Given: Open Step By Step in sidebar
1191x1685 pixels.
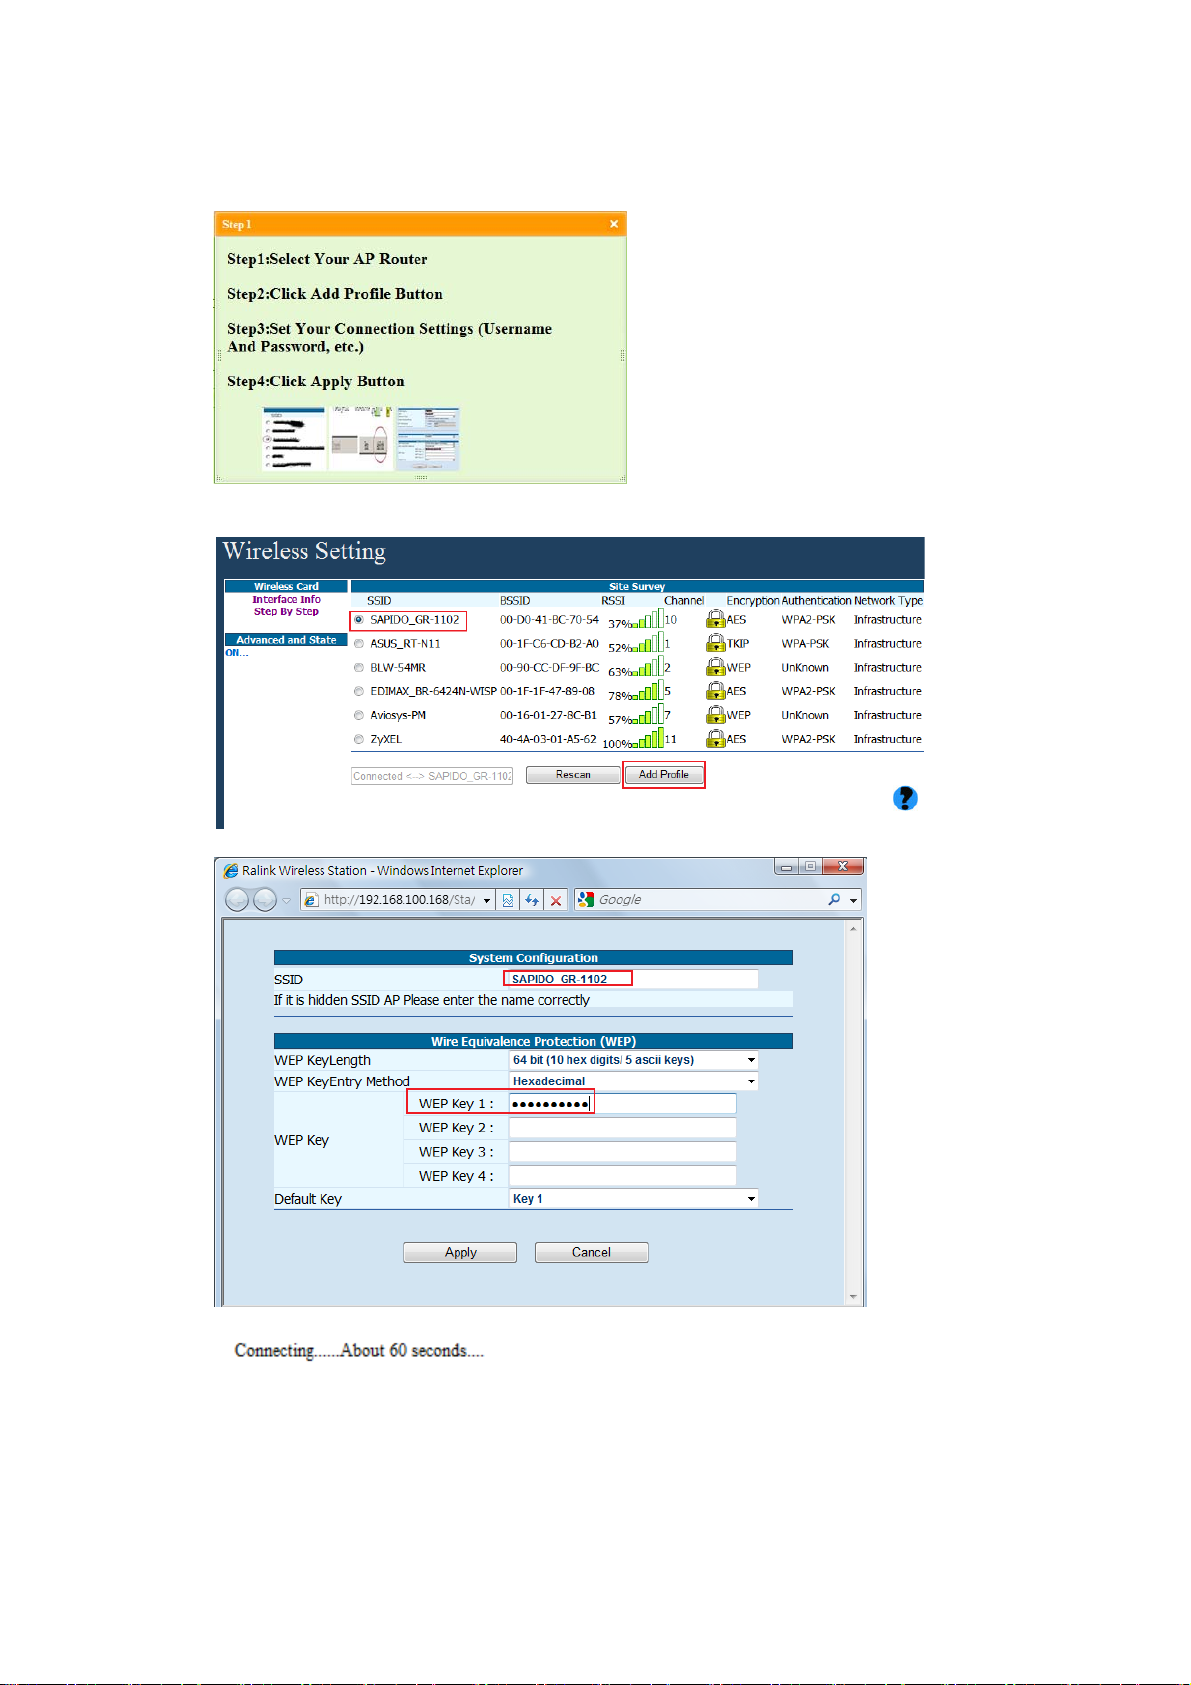Looking at the screenshot, I should (x=286, y=612).
